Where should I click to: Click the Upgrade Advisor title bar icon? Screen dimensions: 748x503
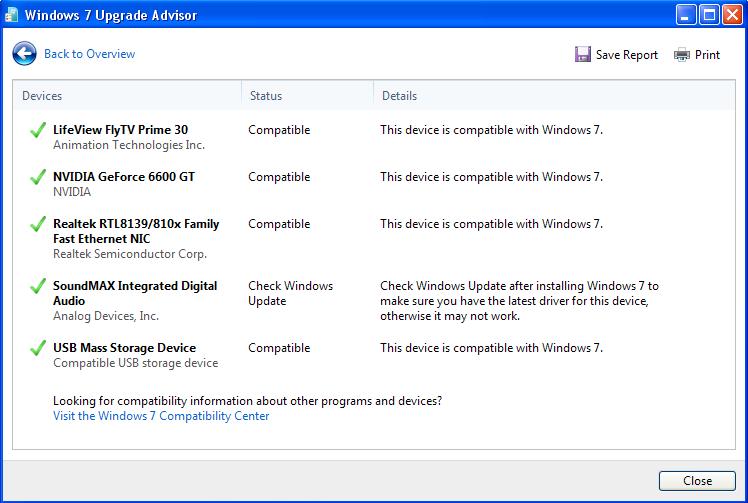tap(11, 15)
